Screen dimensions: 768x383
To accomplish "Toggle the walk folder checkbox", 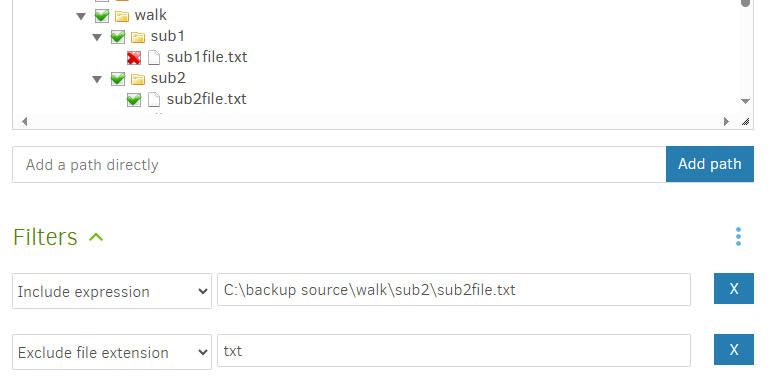I will [x=101, y=16].
